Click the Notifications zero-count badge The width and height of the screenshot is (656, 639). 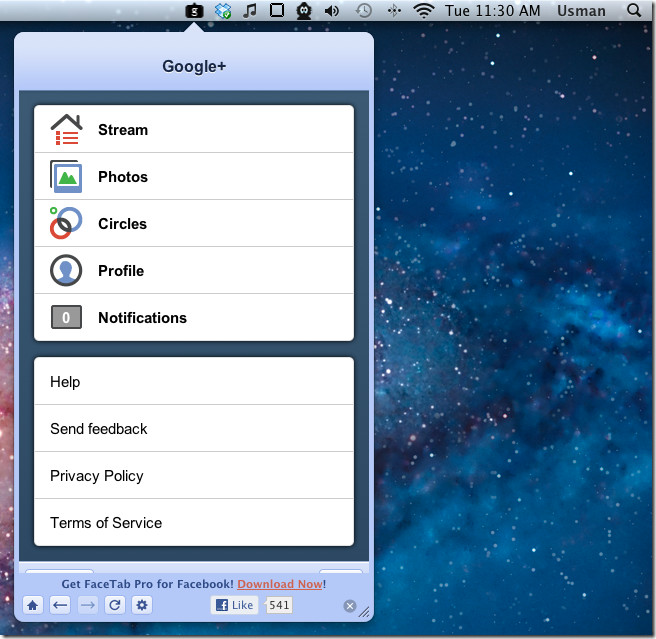(66, 317)
